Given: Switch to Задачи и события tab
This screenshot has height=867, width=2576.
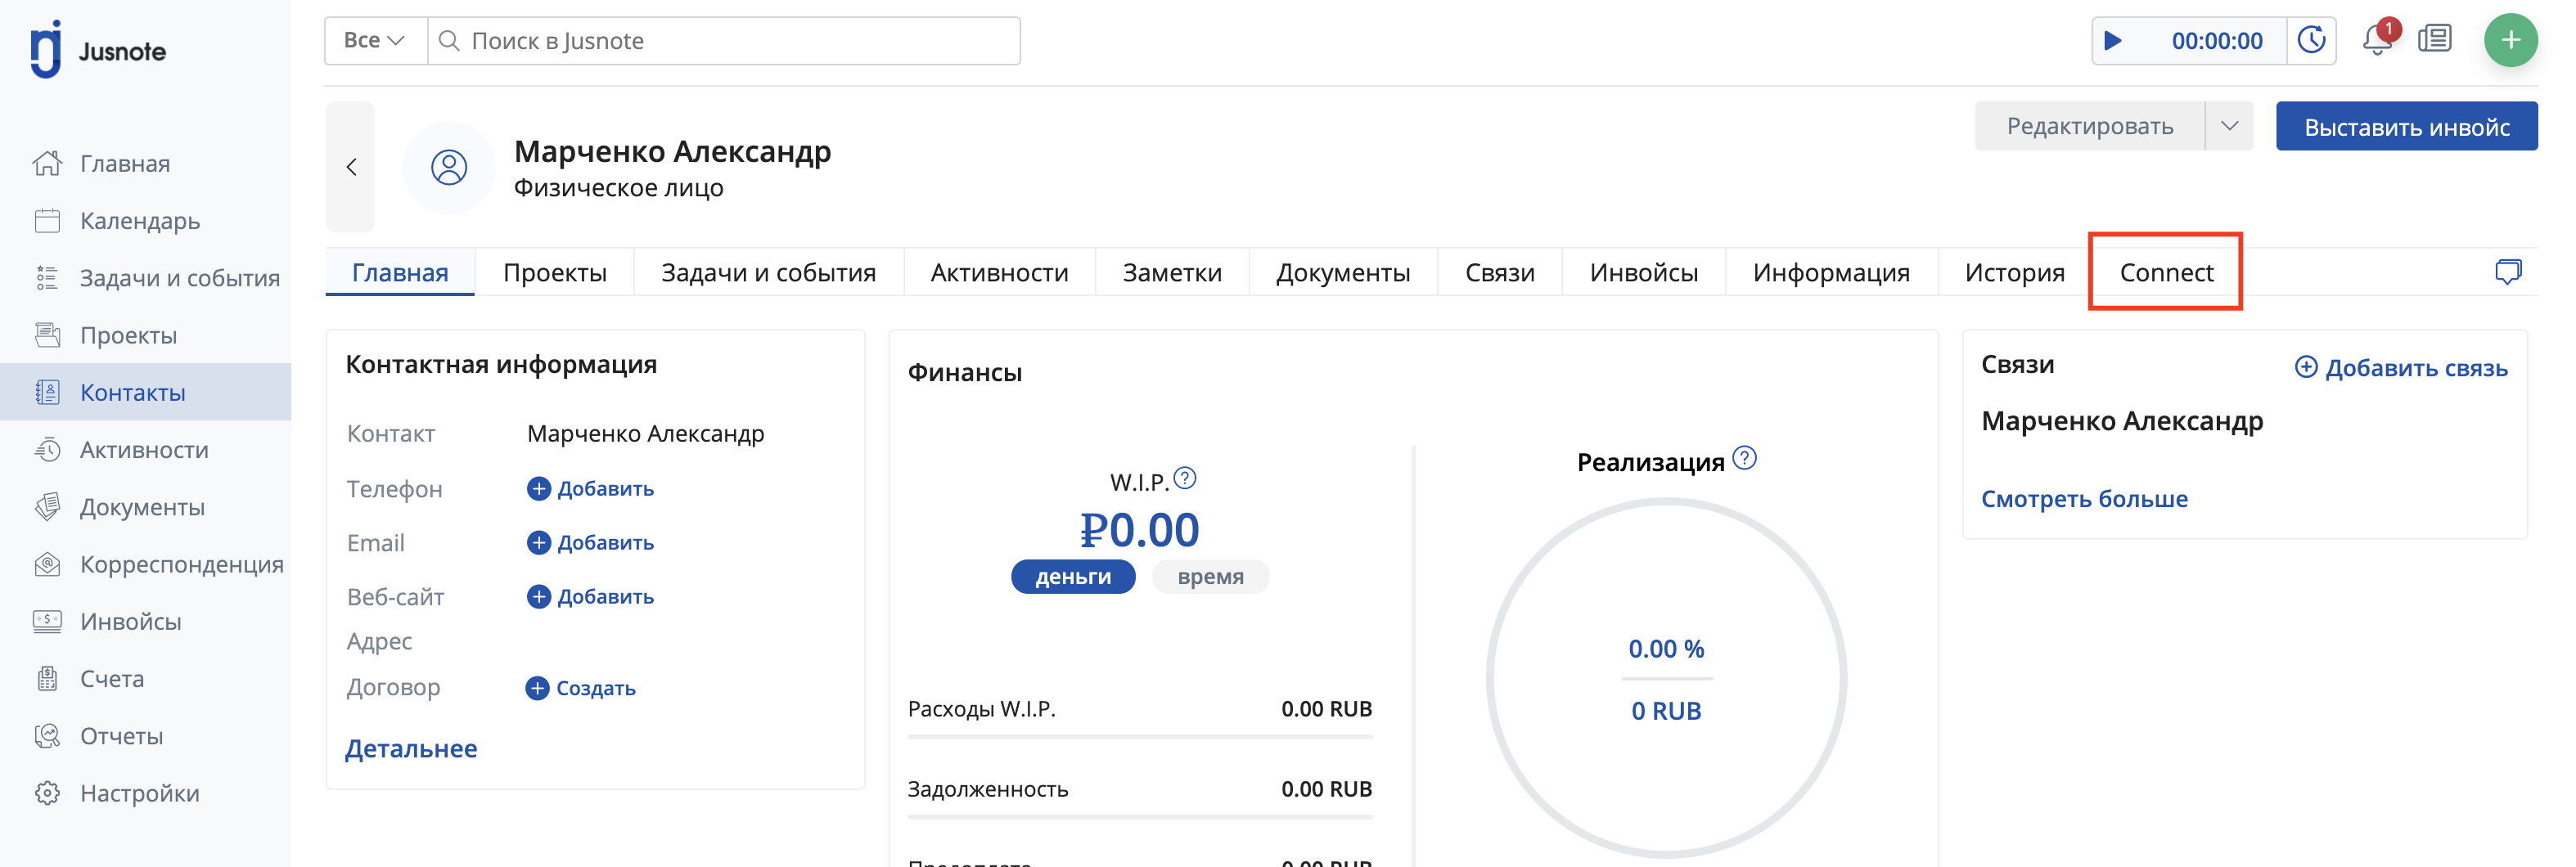Looking at the screenshot, I should point(768,272).
